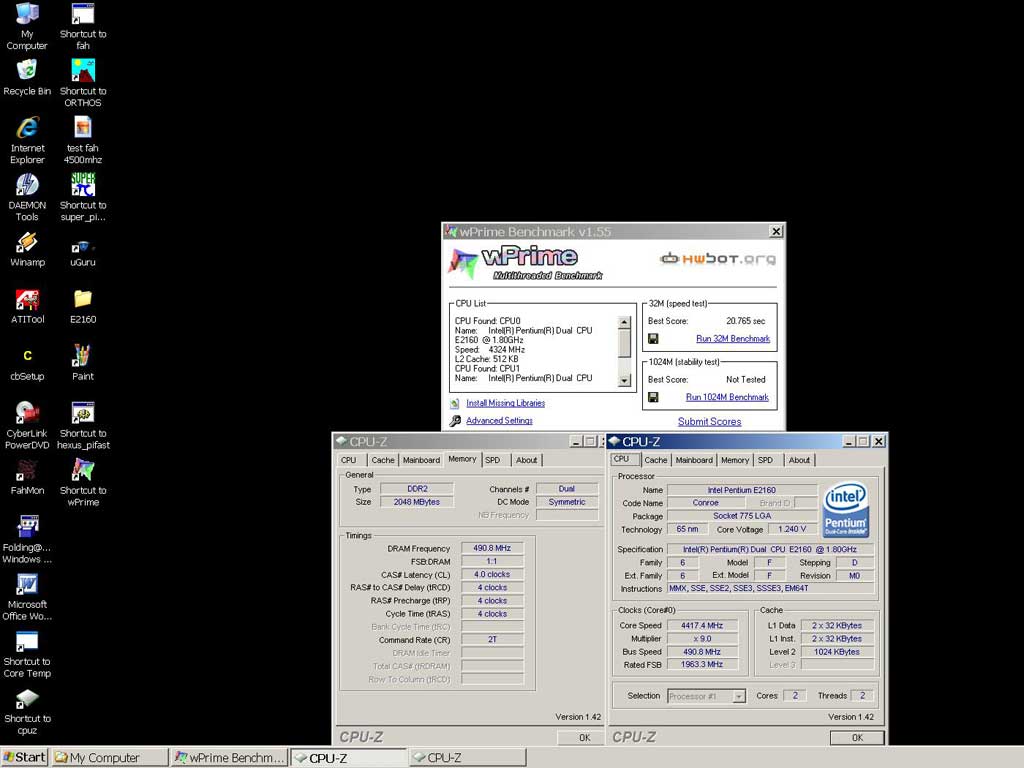The width and height of the screenshot is (1024, 768).
Task: Click the Start button
Action: 25,758
